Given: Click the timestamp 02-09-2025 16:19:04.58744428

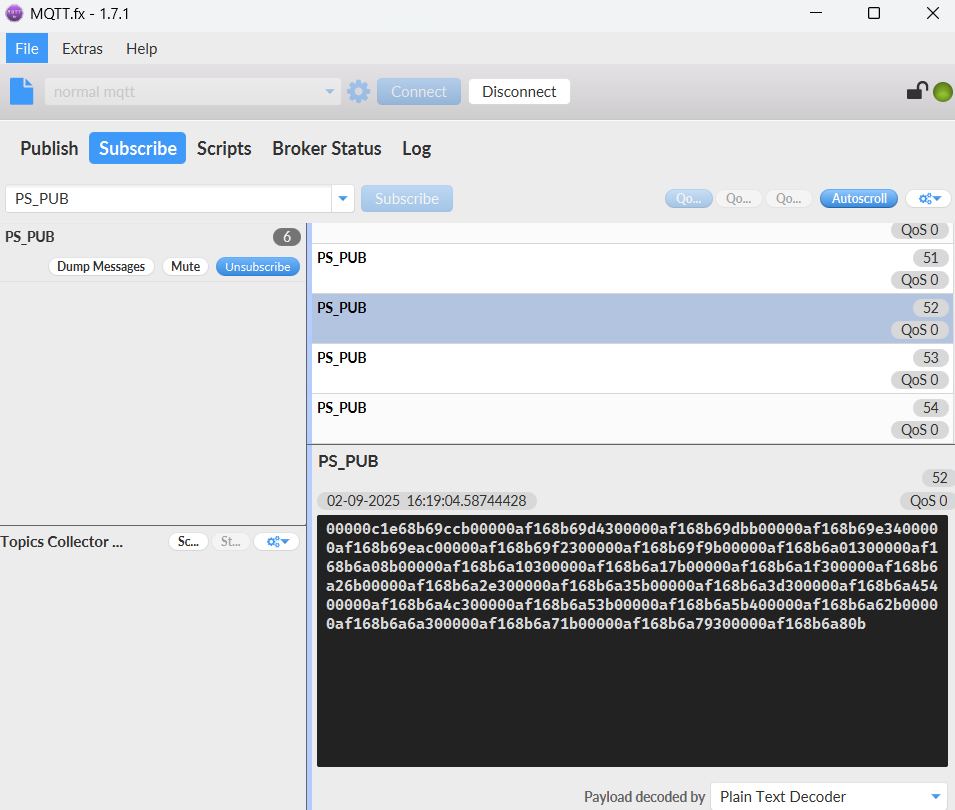Looking at the screenshot, I should click(x=426, y=501).
